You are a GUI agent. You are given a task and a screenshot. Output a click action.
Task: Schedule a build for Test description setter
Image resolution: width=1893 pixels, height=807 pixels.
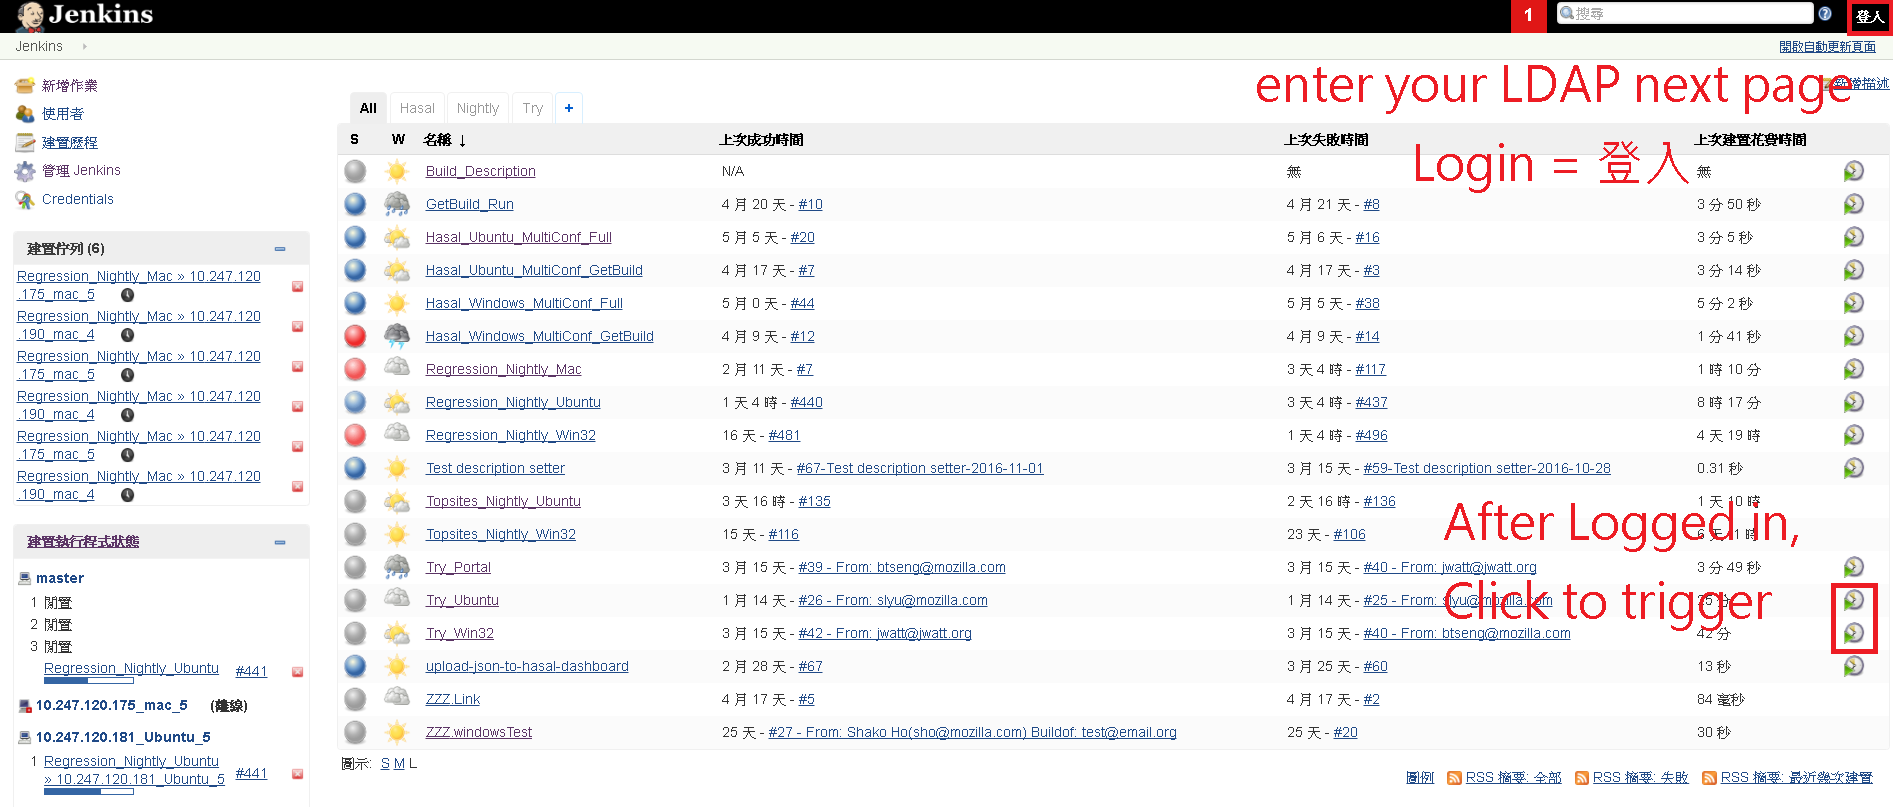click(1853, 468)
